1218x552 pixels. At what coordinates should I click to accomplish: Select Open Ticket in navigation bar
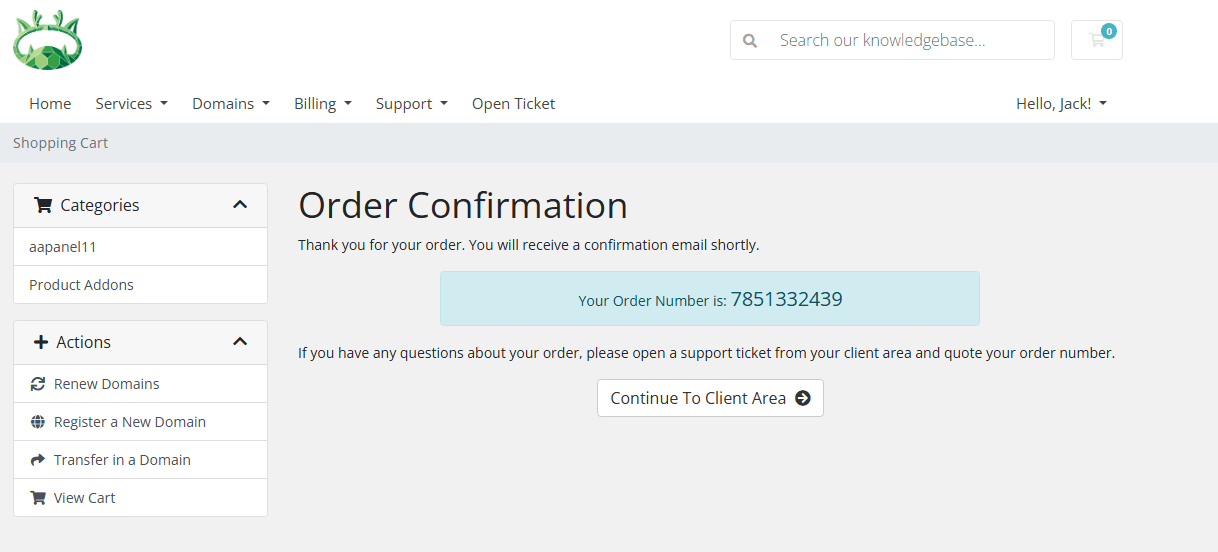(x=513, y=104)
